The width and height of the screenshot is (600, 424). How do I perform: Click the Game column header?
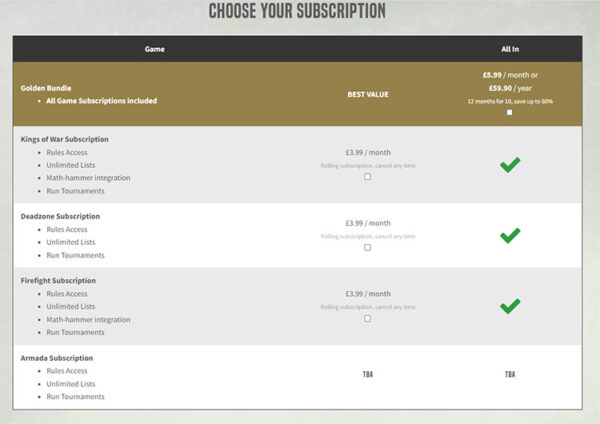(155, 48)
